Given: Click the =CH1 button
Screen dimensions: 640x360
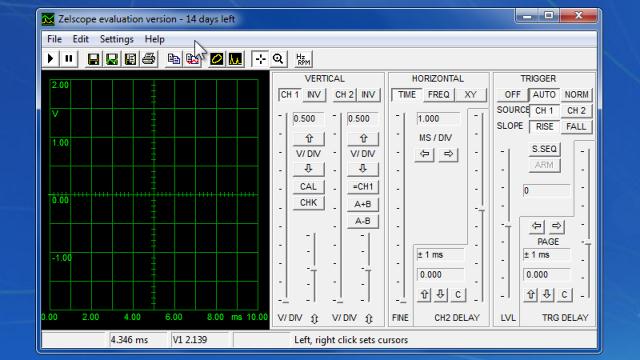Looking at the screenshot, I should click(x=363, y=187).
